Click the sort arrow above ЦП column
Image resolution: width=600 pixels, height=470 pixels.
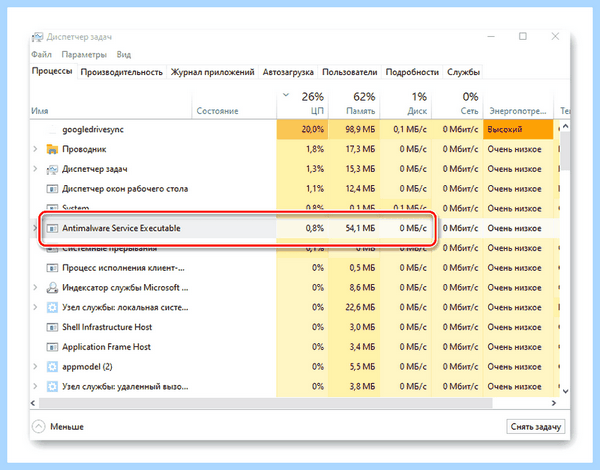(x=286, y=95)
